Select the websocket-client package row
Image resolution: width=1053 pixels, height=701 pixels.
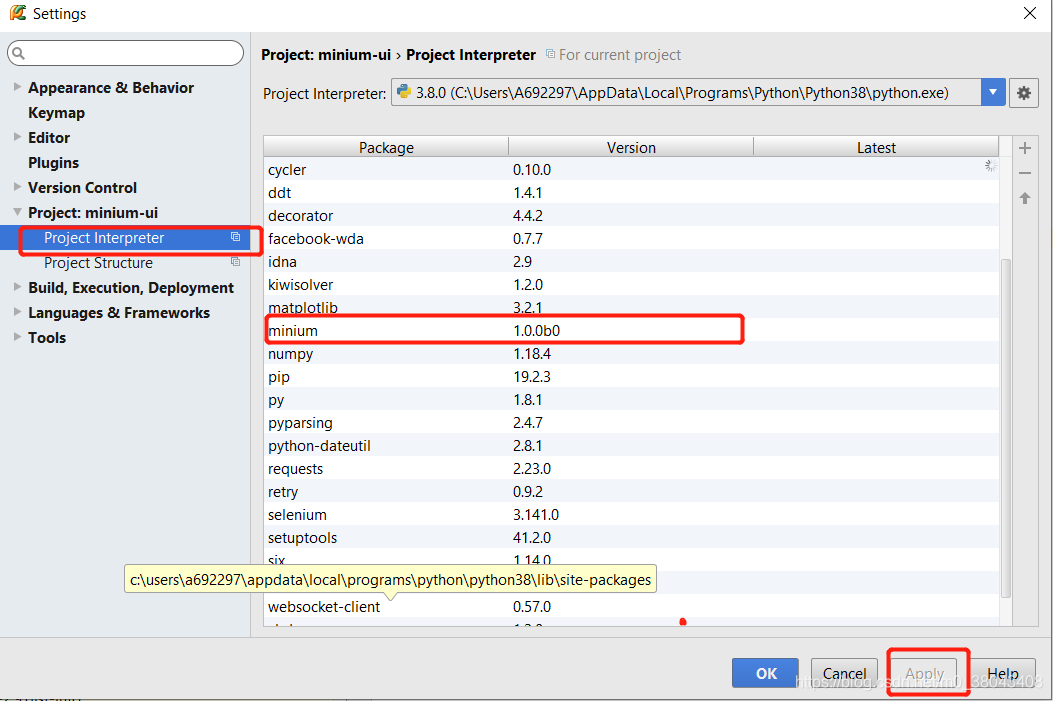point(631,606)
